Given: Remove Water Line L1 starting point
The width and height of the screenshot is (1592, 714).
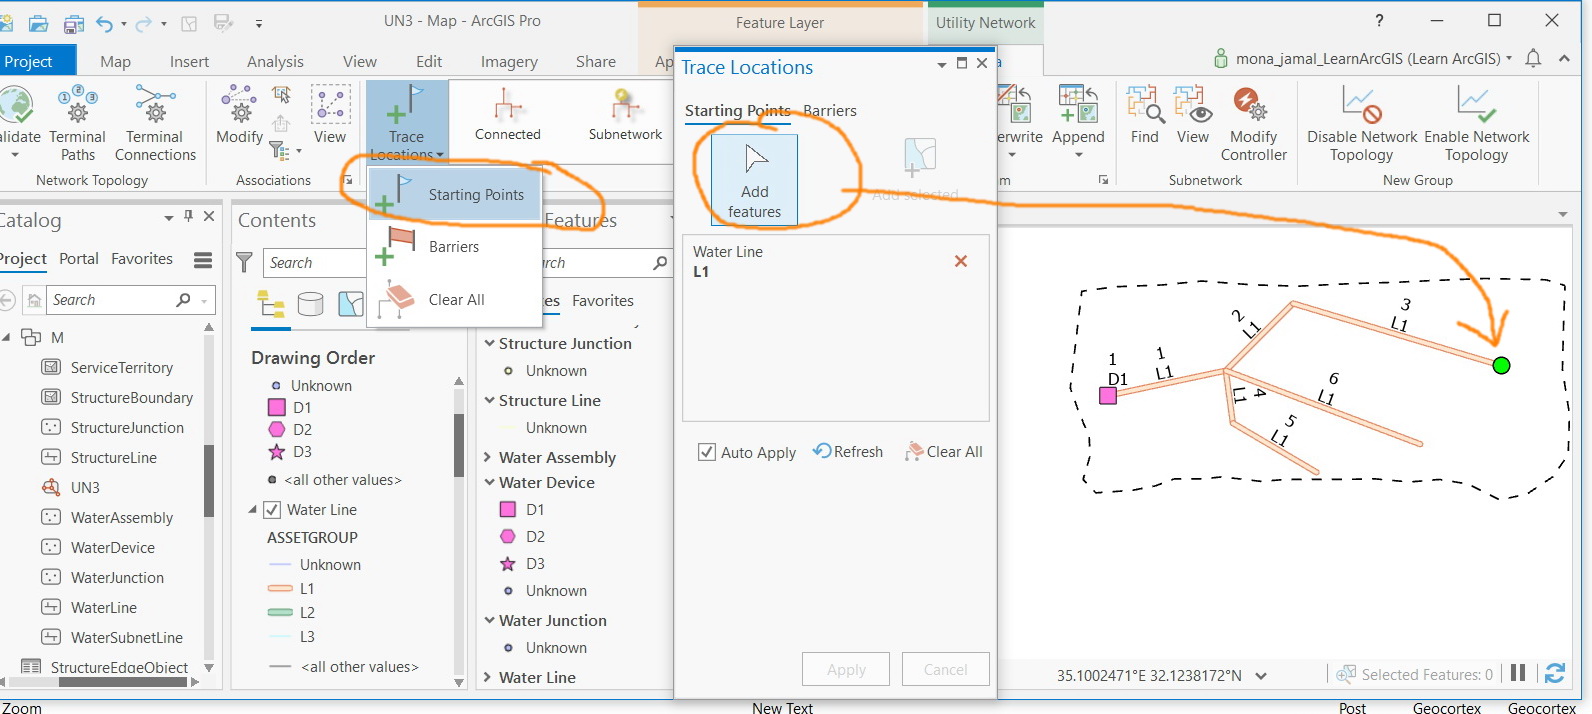Looking at the screenshot, I should click(x=961, y=261).
